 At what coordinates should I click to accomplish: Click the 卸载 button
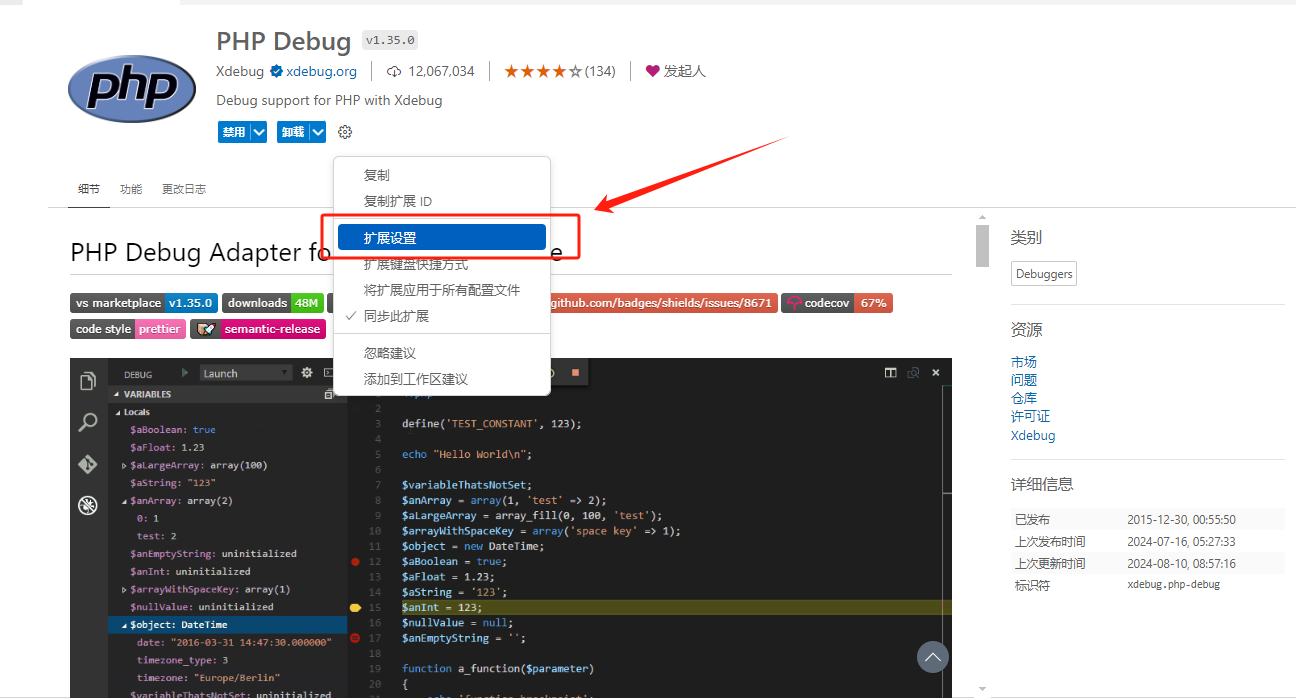pyautogui.click(x=292, y=132)
